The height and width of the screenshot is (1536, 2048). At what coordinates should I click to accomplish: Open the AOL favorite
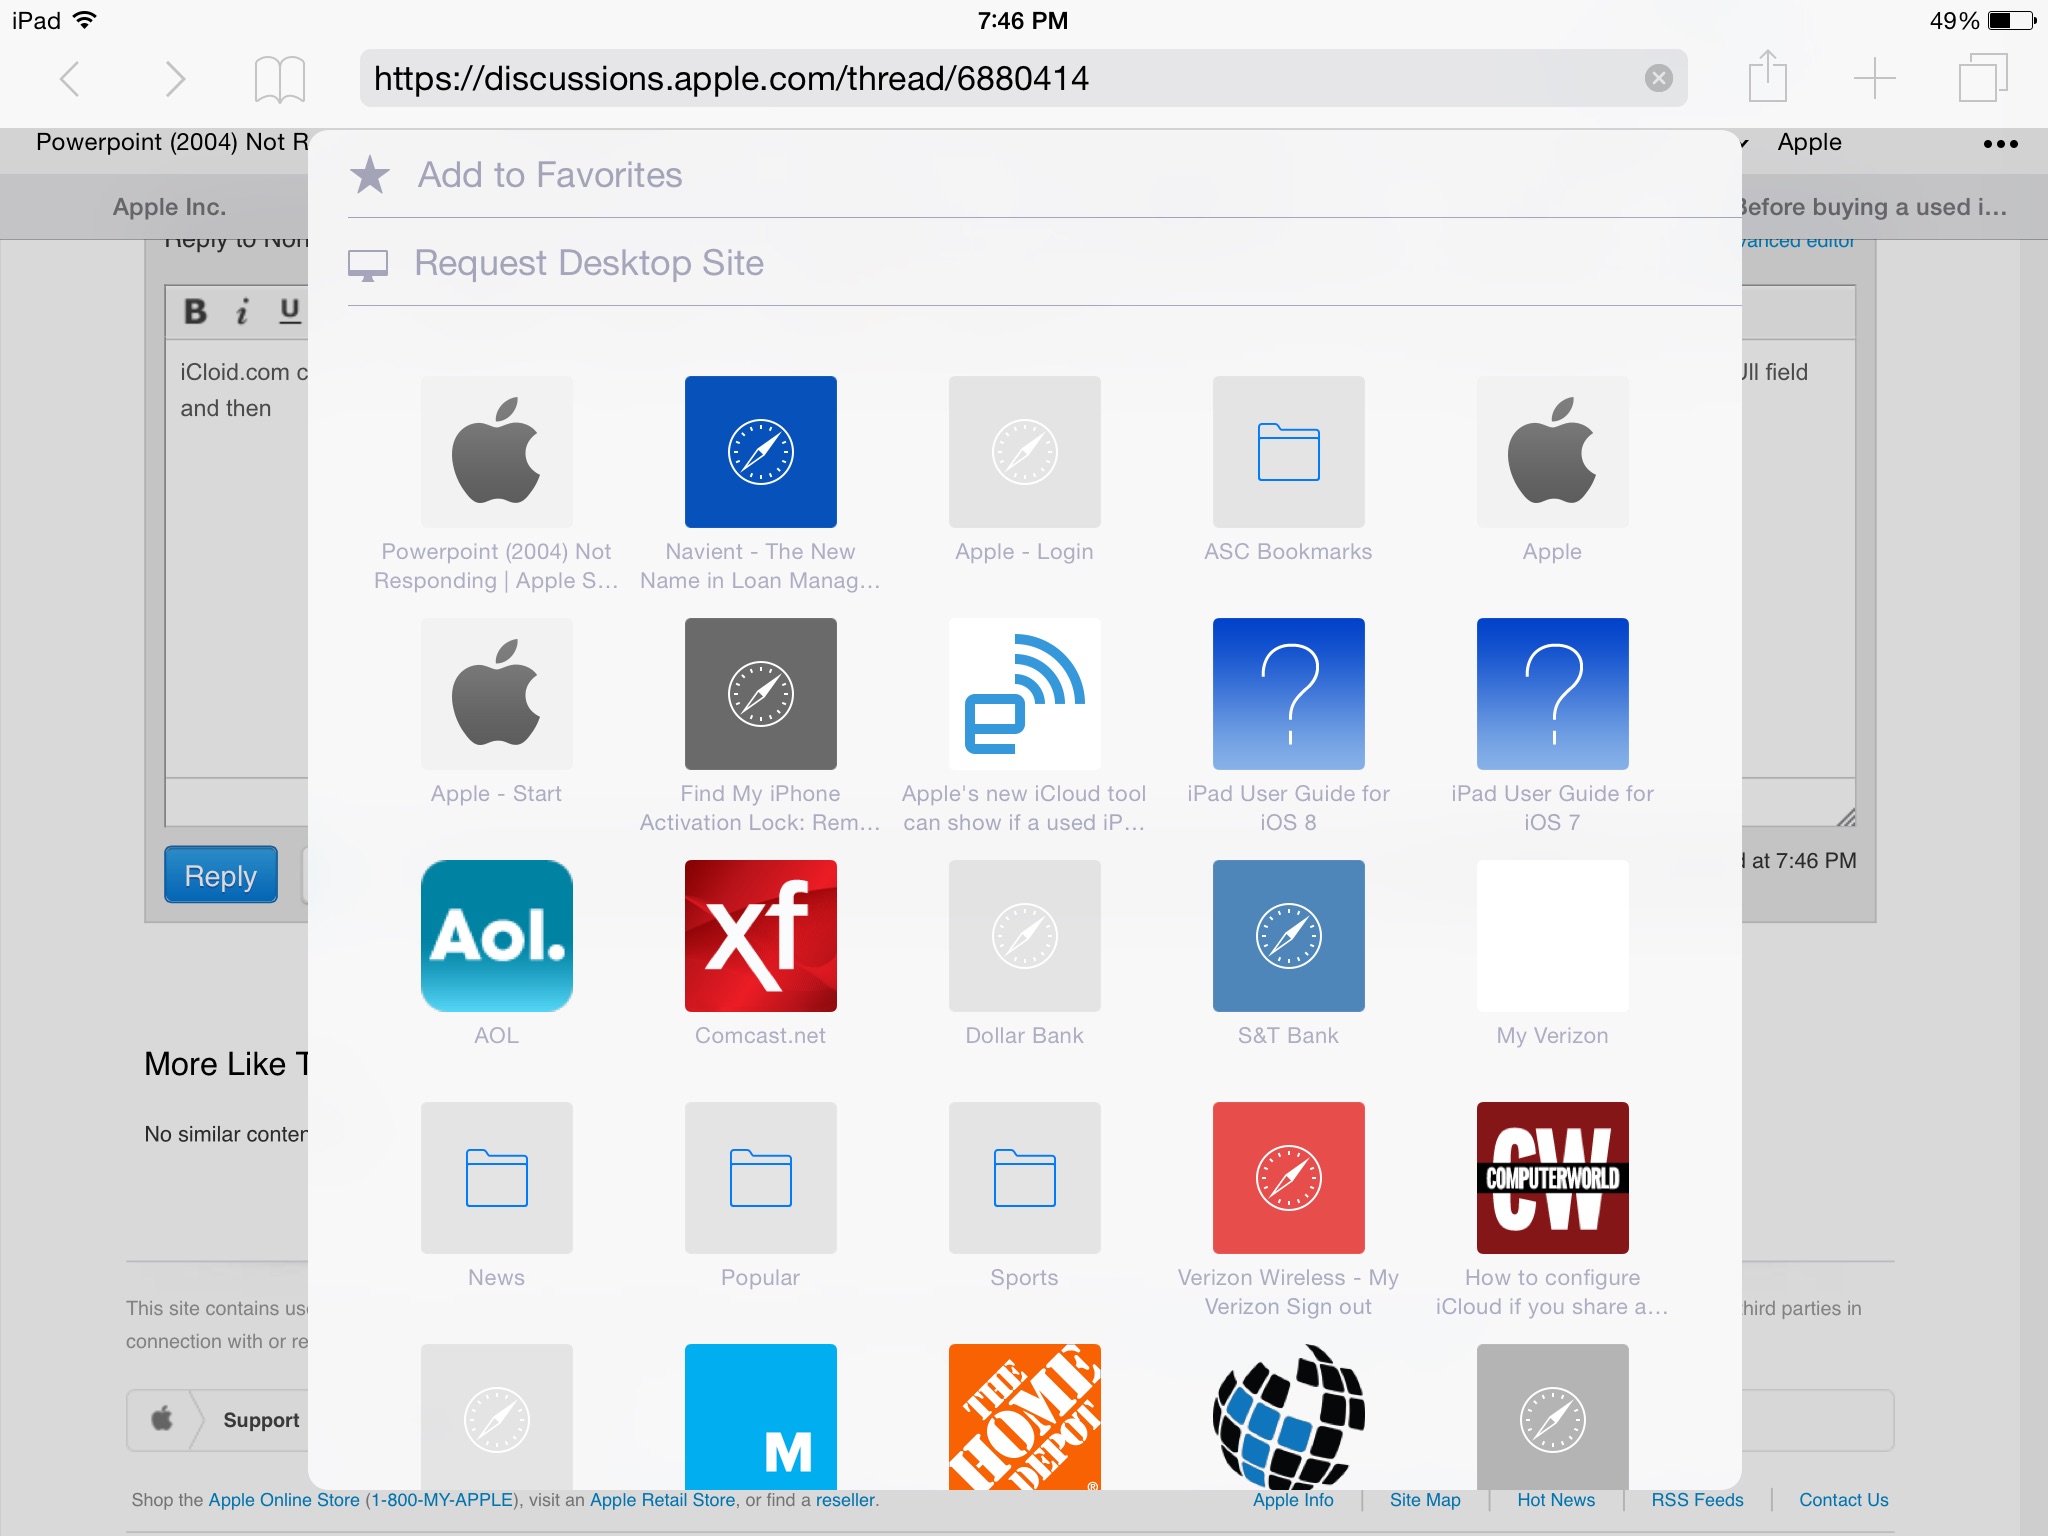click(496, 936)
